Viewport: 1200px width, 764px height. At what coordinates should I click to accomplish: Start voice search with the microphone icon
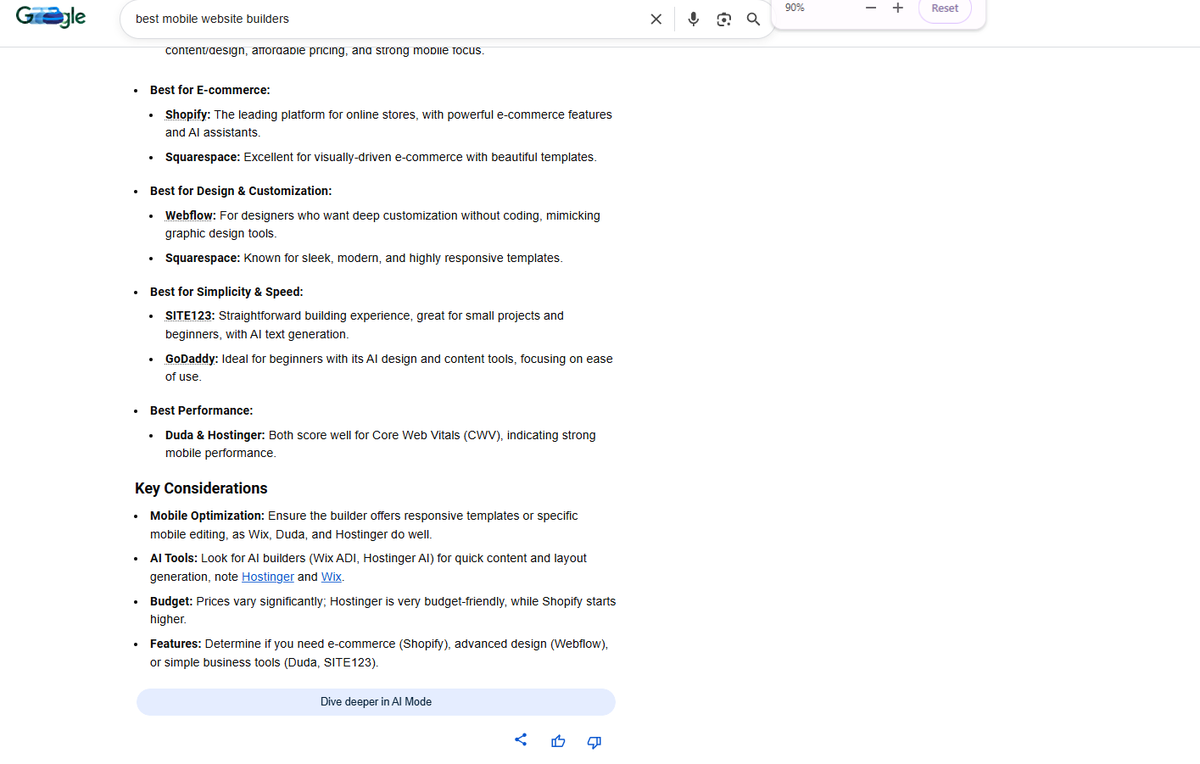692,19
